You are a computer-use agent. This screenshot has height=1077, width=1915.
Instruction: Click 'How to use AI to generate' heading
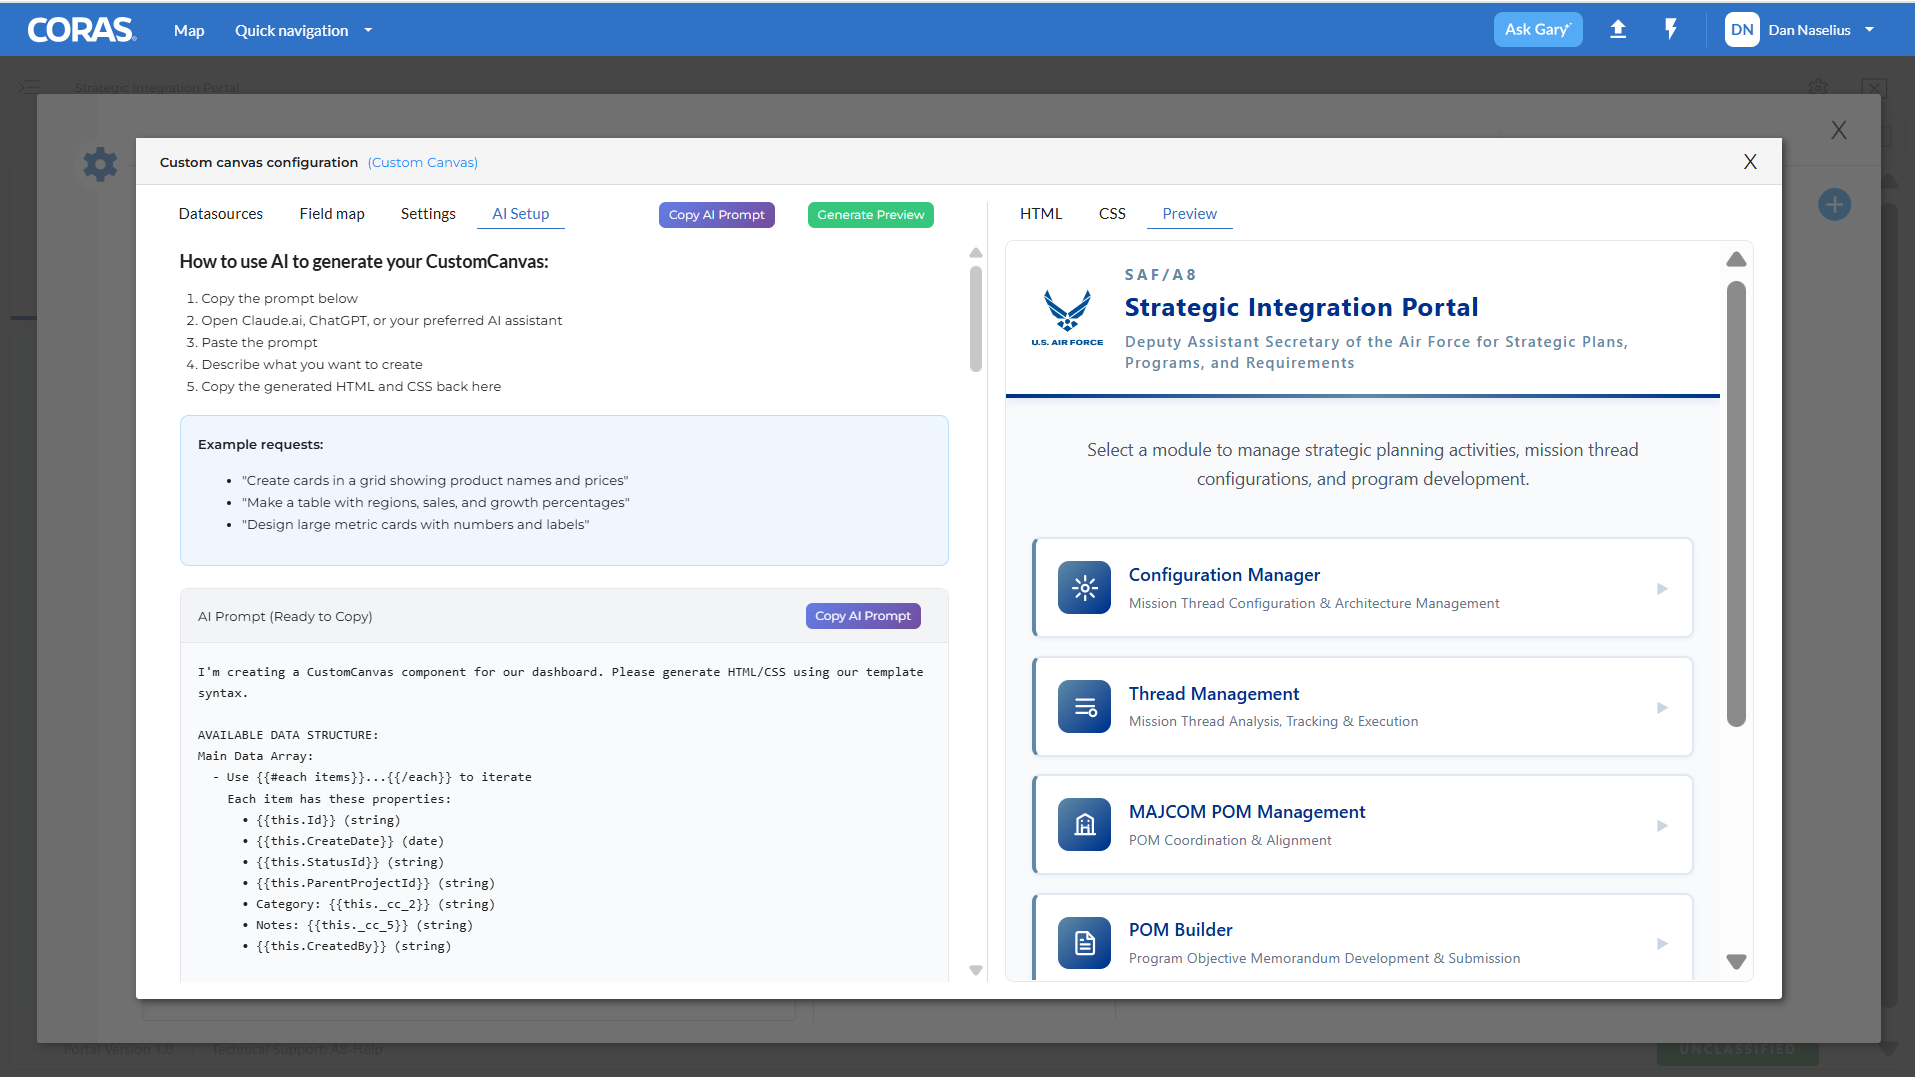(364, 262)
